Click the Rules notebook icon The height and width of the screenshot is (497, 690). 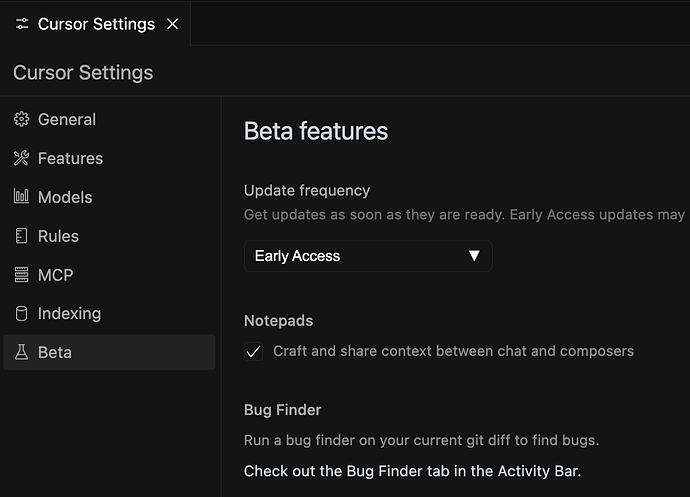click(x=21, y=236)
